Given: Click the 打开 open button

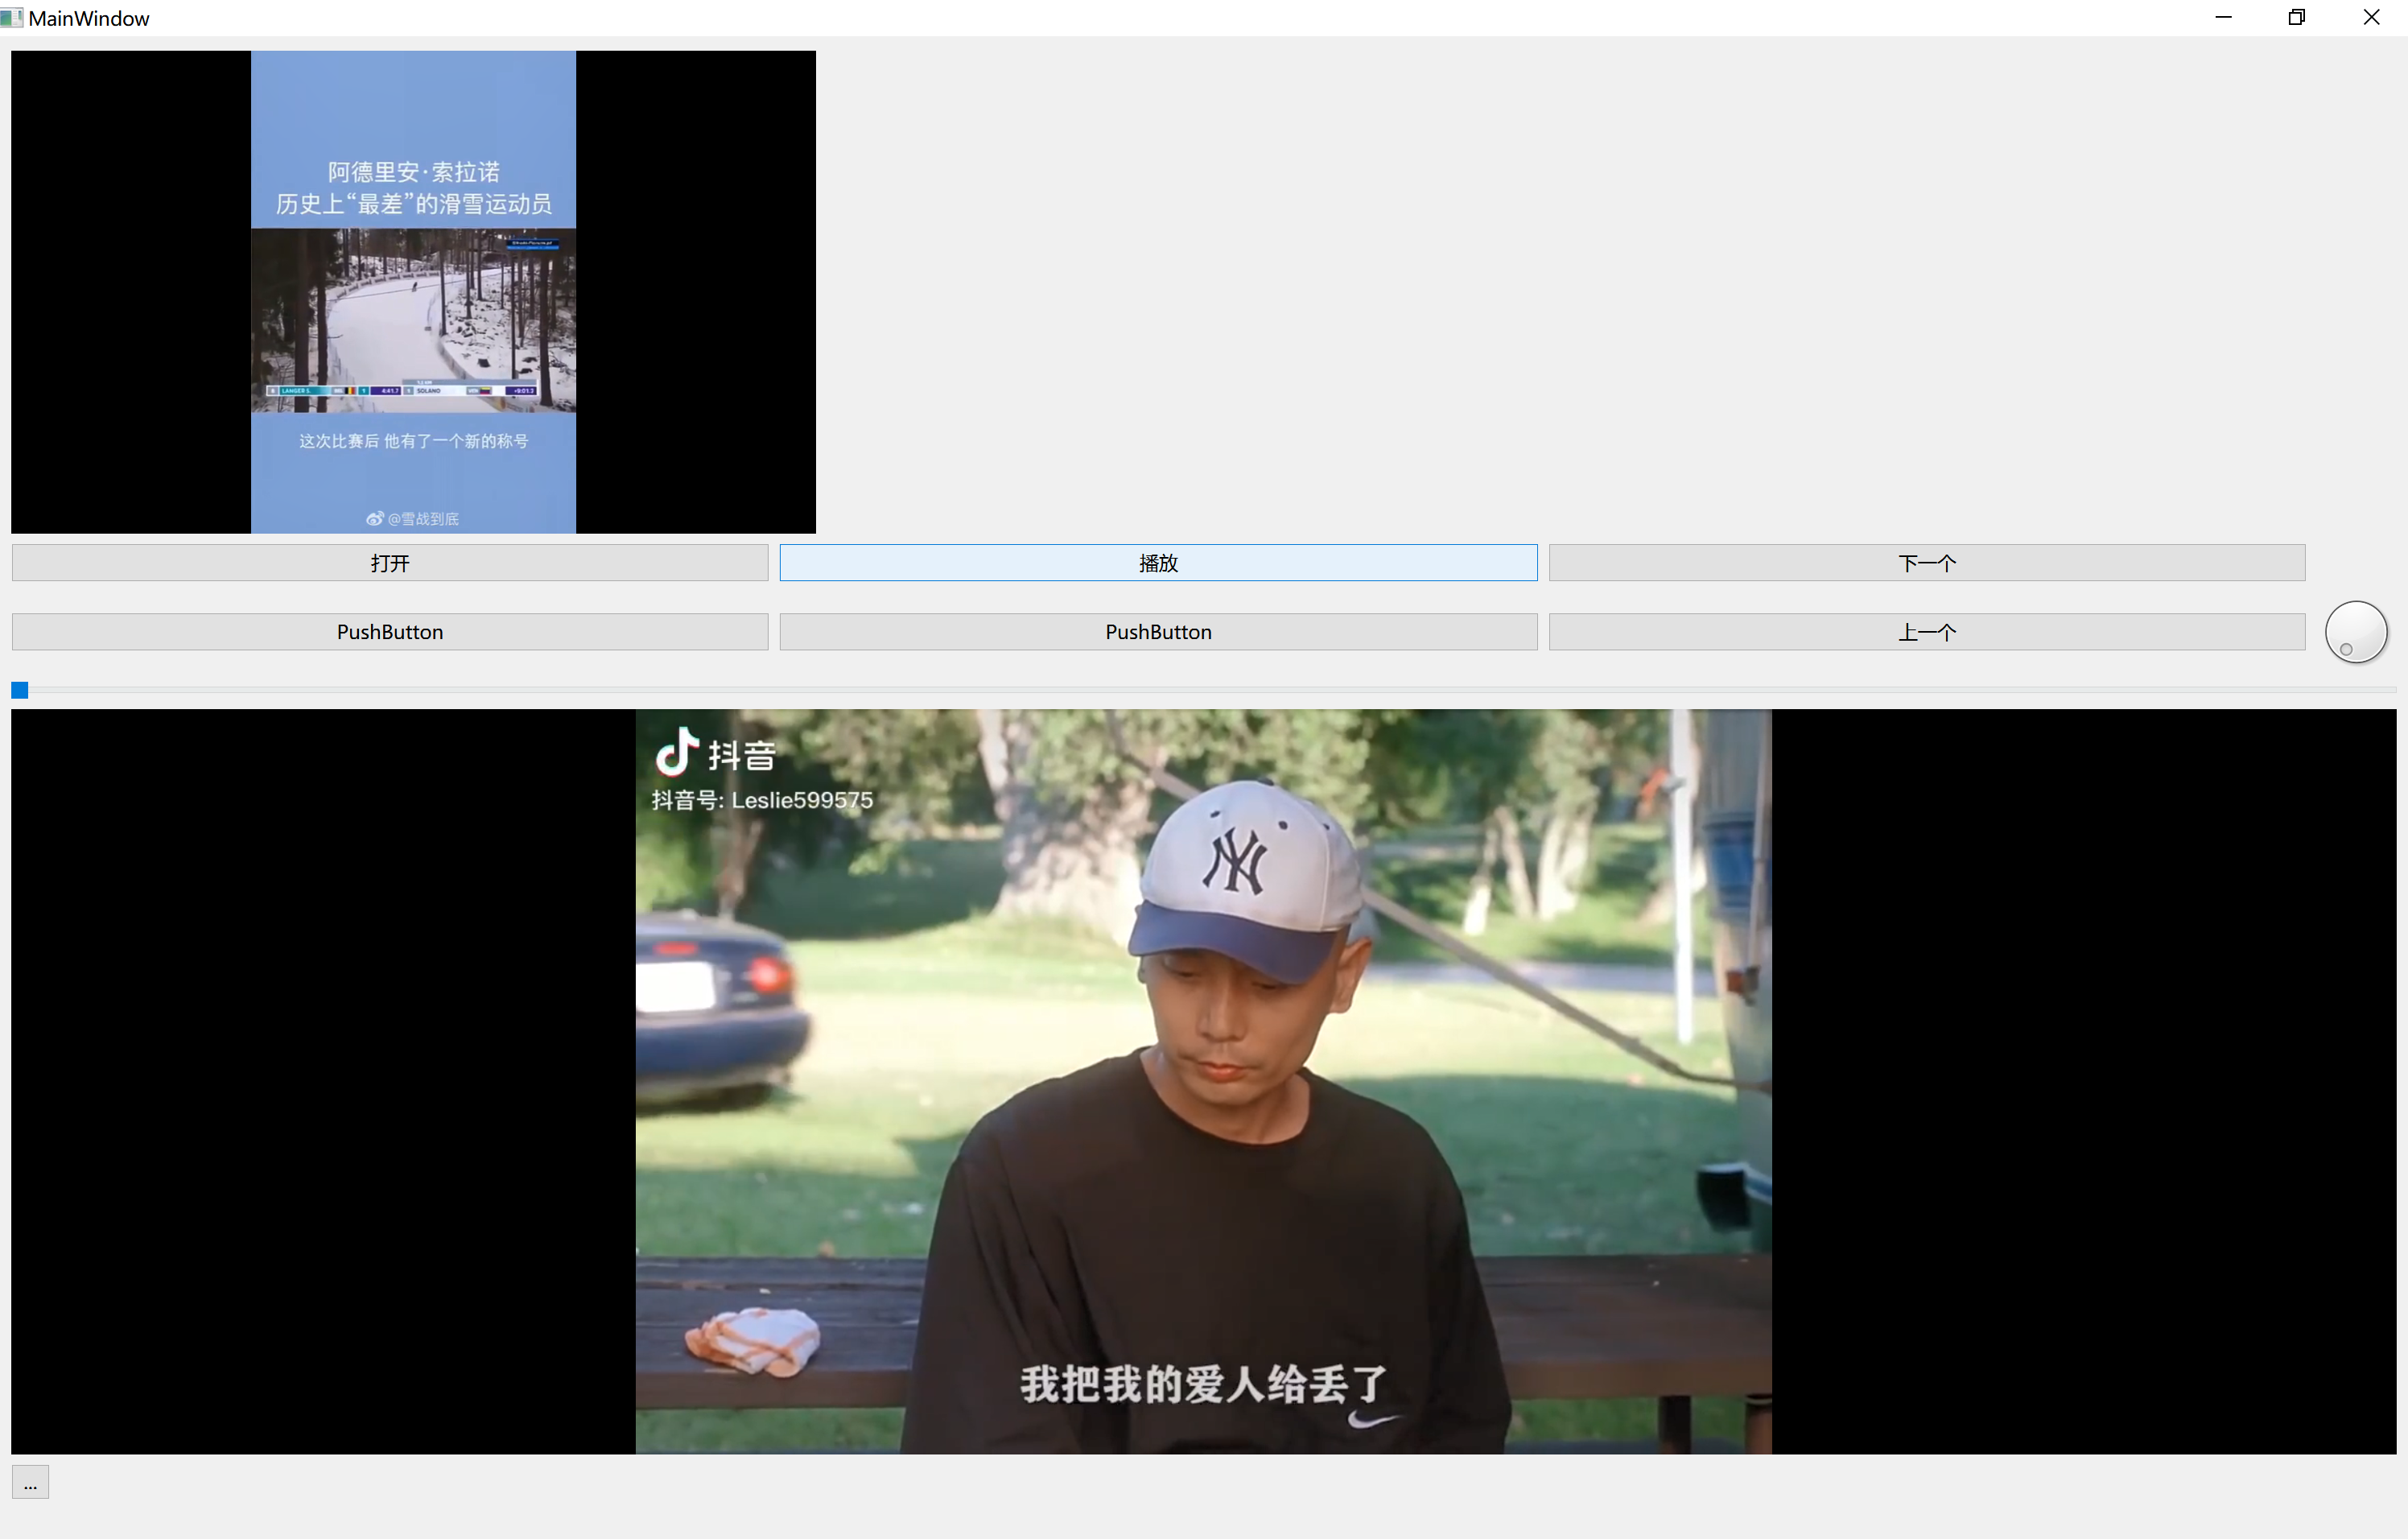Looking at the screenshot, I should [x=389, y=563].
